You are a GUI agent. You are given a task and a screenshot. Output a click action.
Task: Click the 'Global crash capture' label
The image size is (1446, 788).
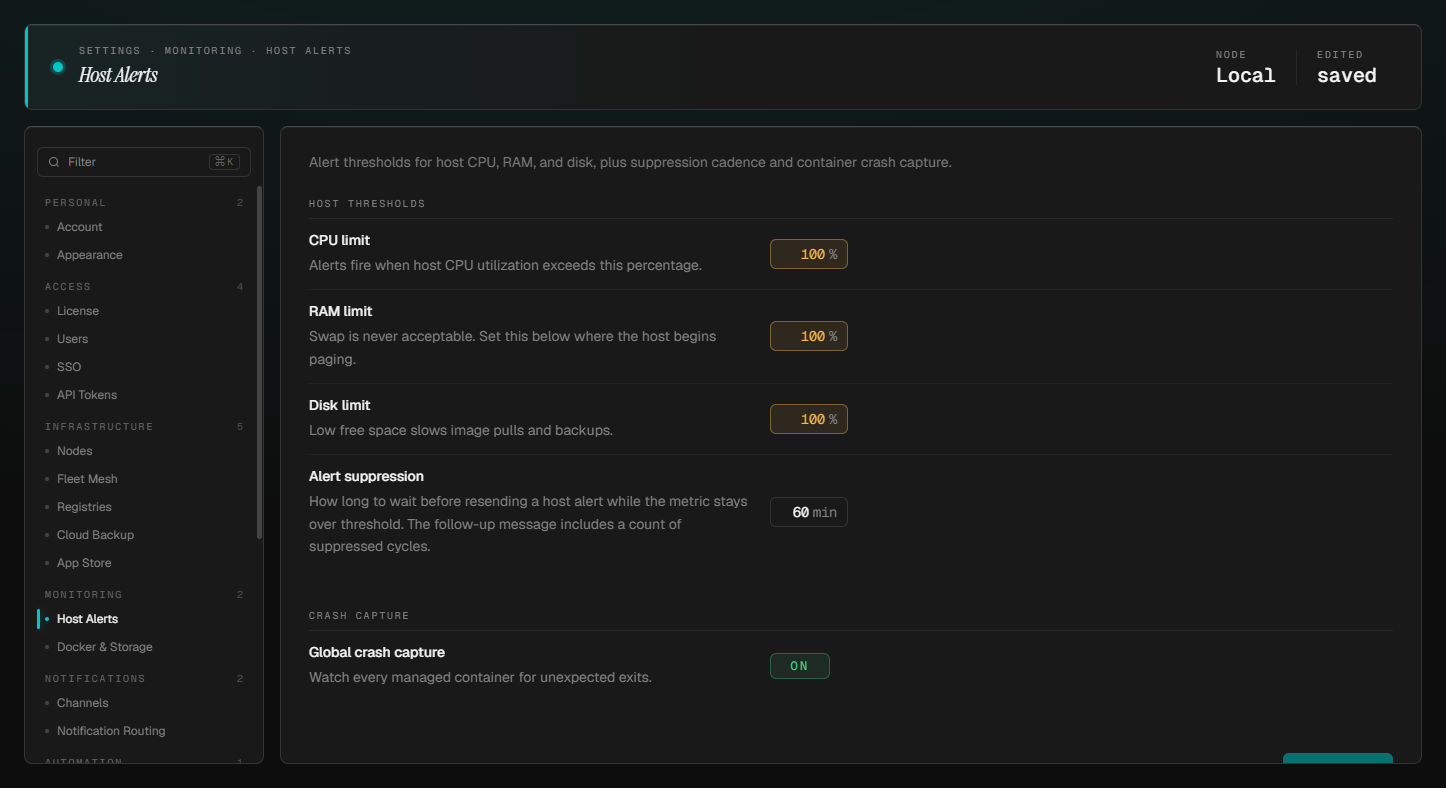pos(377,653)
